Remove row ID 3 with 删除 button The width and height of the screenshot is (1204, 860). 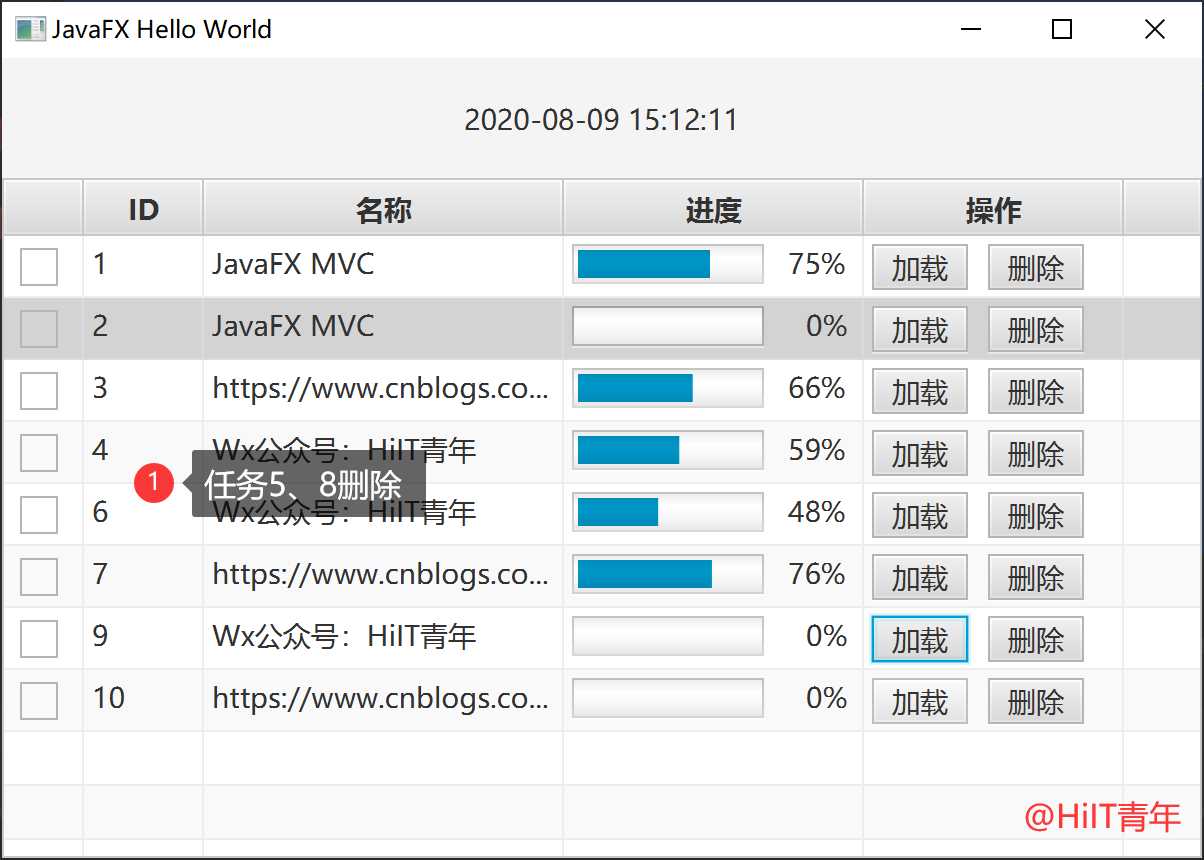tap(1036, 391)
